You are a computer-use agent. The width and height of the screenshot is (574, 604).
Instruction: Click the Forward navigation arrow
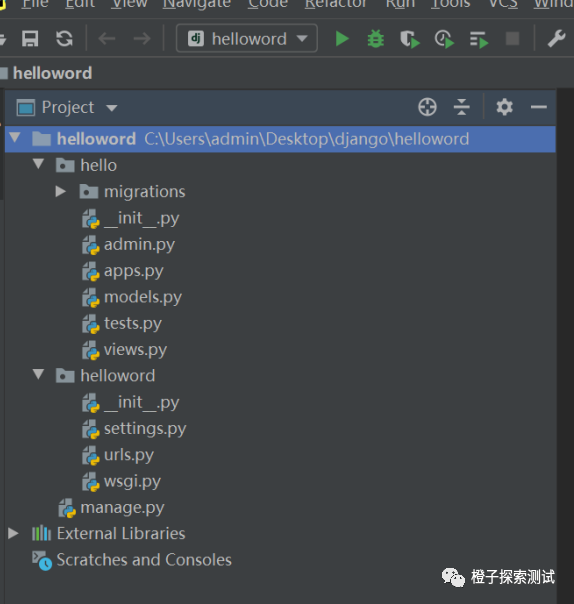pos(142,39)
